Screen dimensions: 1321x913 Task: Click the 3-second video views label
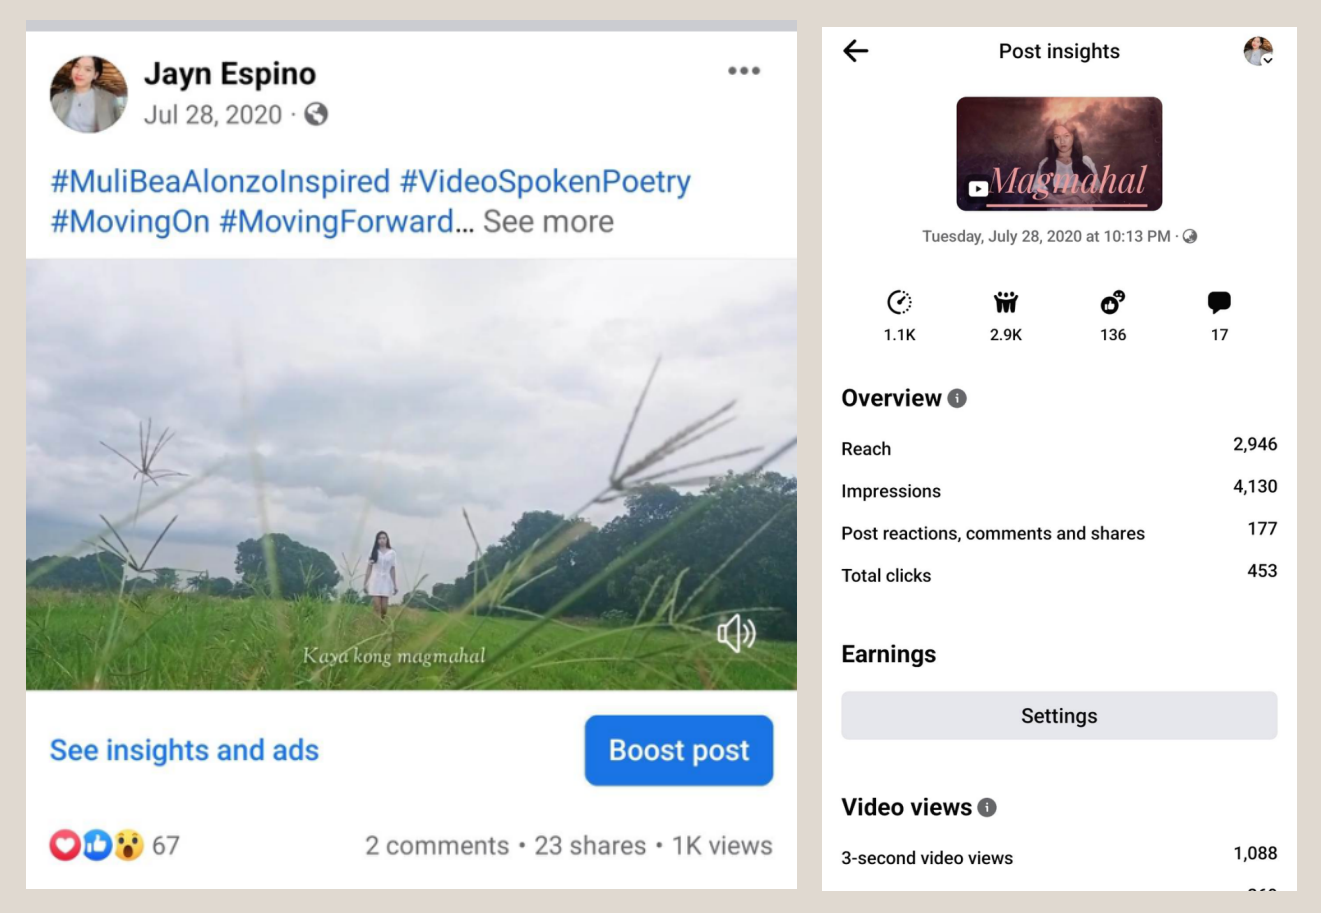[x=927, y=858]
